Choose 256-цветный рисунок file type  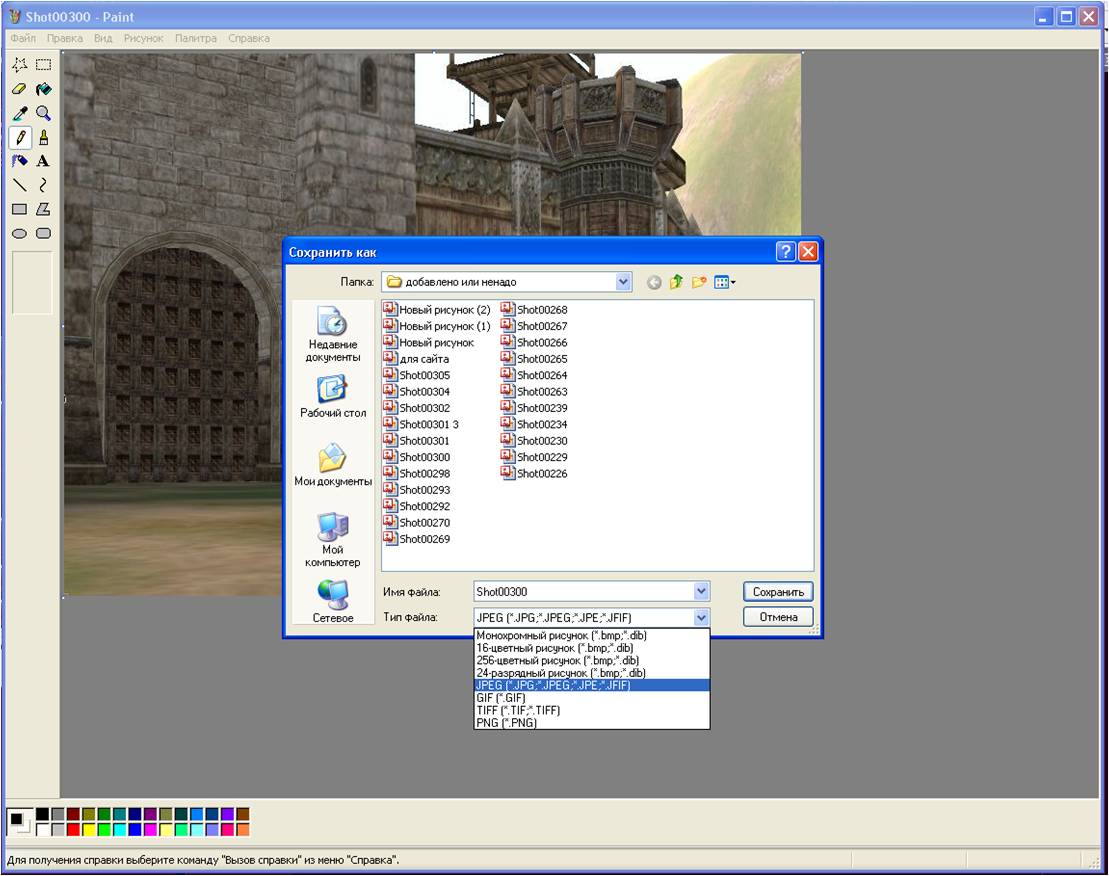click(x=591, y=660)
